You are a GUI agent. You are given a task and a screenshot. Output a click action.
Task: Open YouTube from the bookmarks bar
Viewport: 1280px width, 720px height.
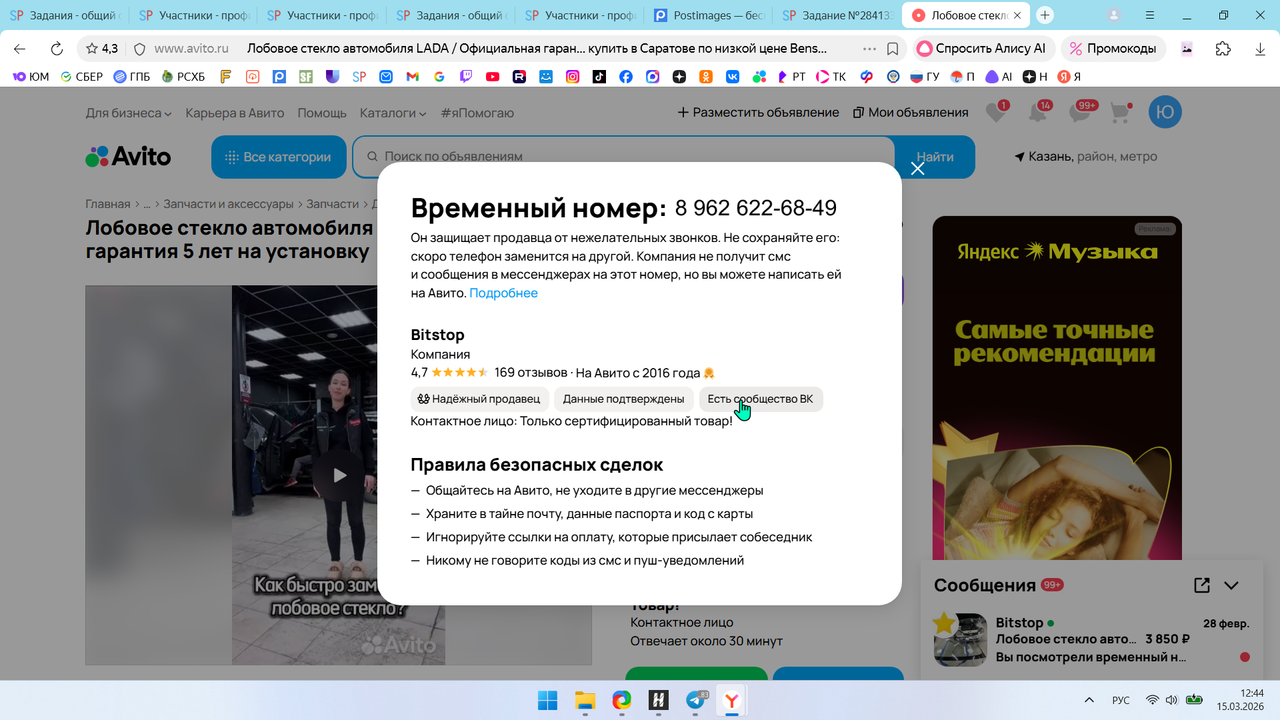(x=491, y=75)
